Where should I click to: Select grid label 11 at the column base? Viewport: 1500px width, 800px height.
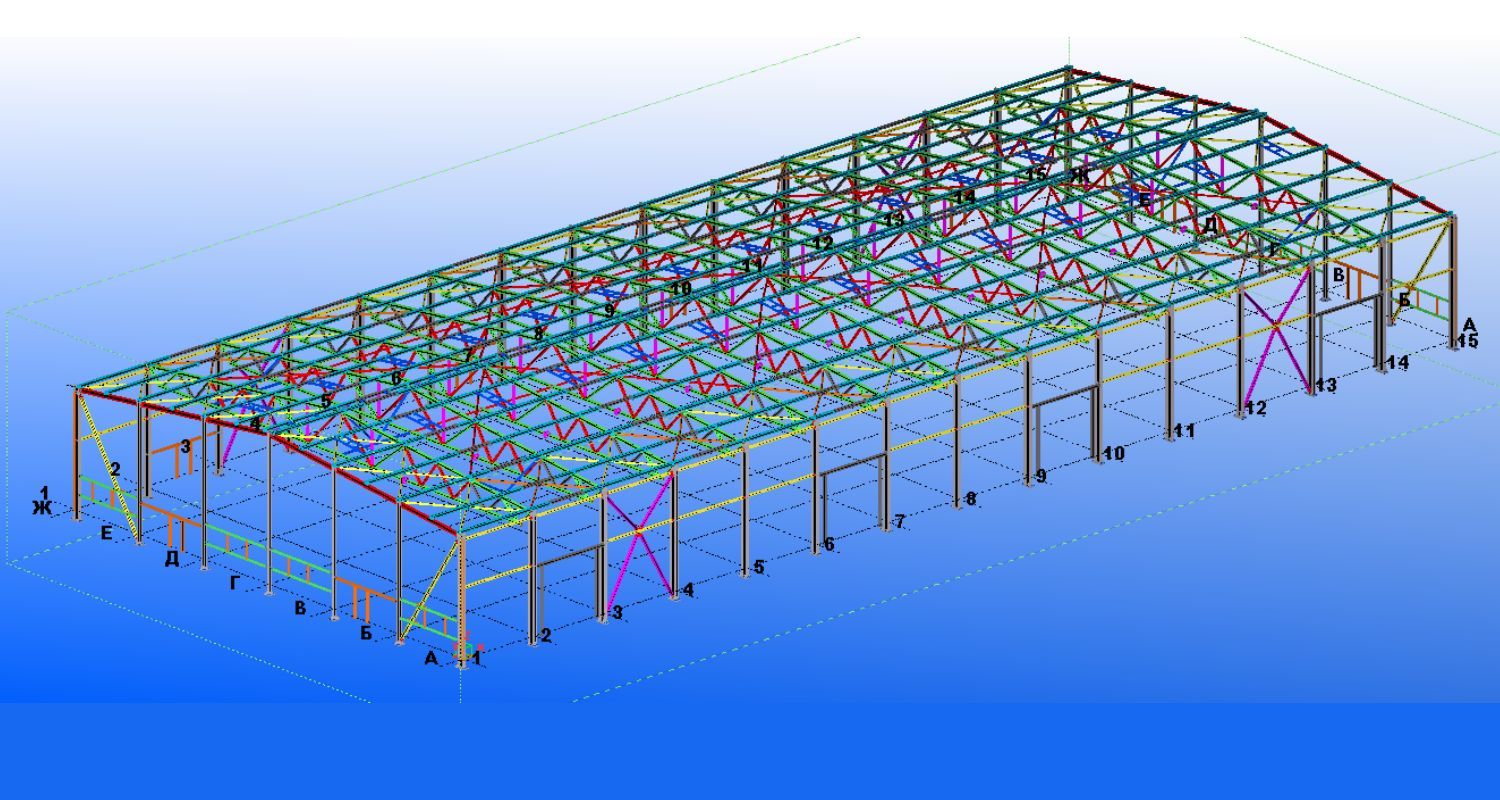pyautogui.click(x=1185, y=431)
